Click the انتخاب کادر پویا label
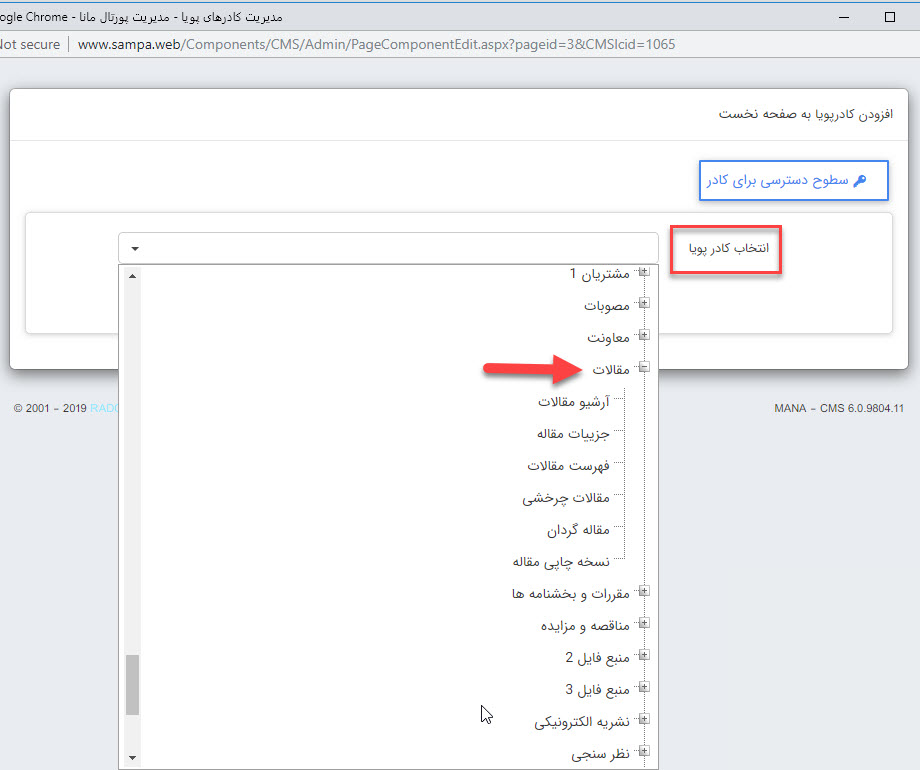Screen dimensions: 920x770 pos(726,249)
